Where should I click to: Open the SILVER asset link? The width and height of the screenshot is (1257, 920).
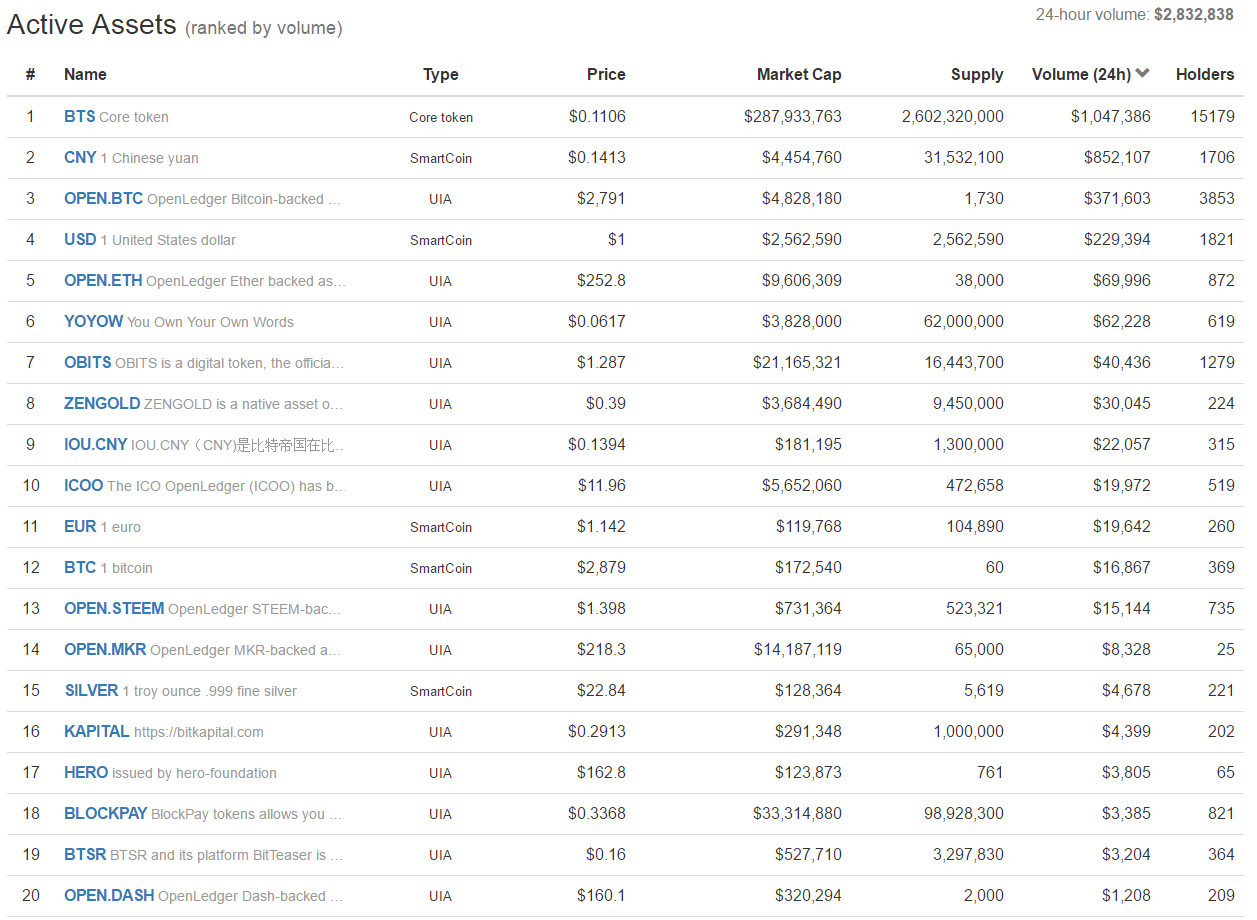point(91,691)
